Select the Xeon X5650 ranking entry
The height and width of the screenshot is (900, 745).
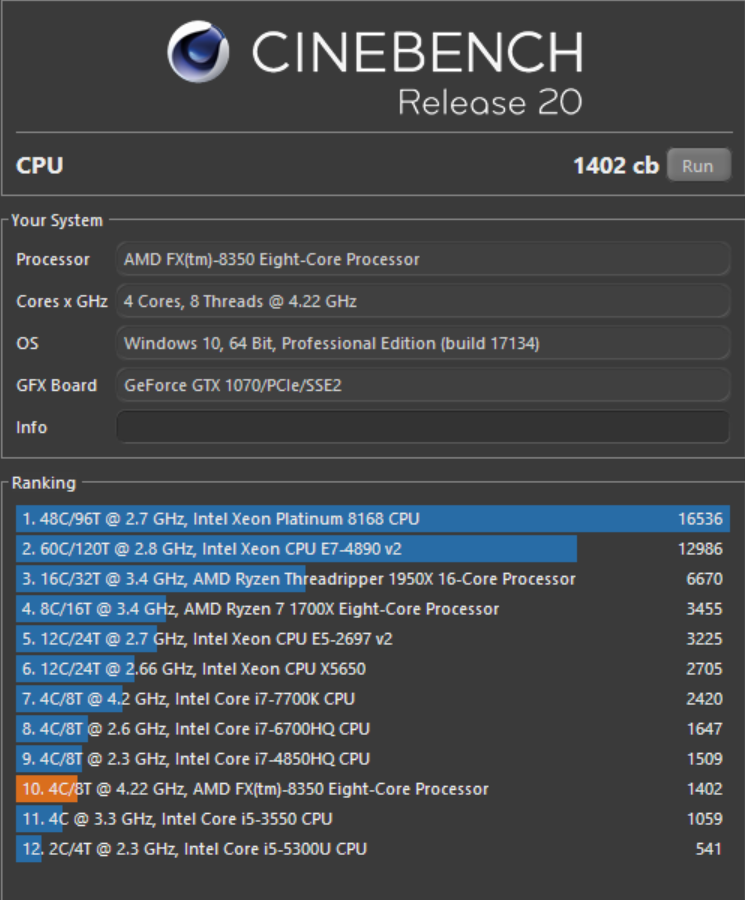[x=372, y=669]
